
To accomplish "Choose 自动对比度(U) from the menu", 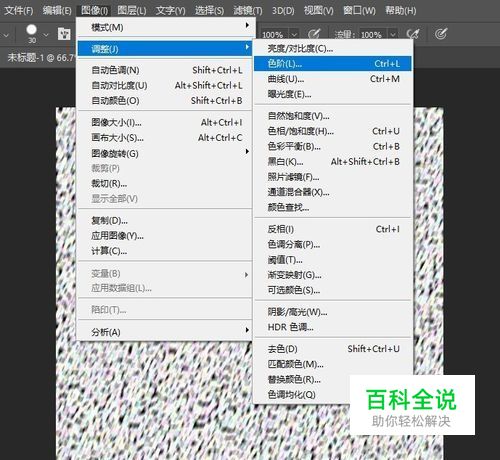I will coord(164,85).
